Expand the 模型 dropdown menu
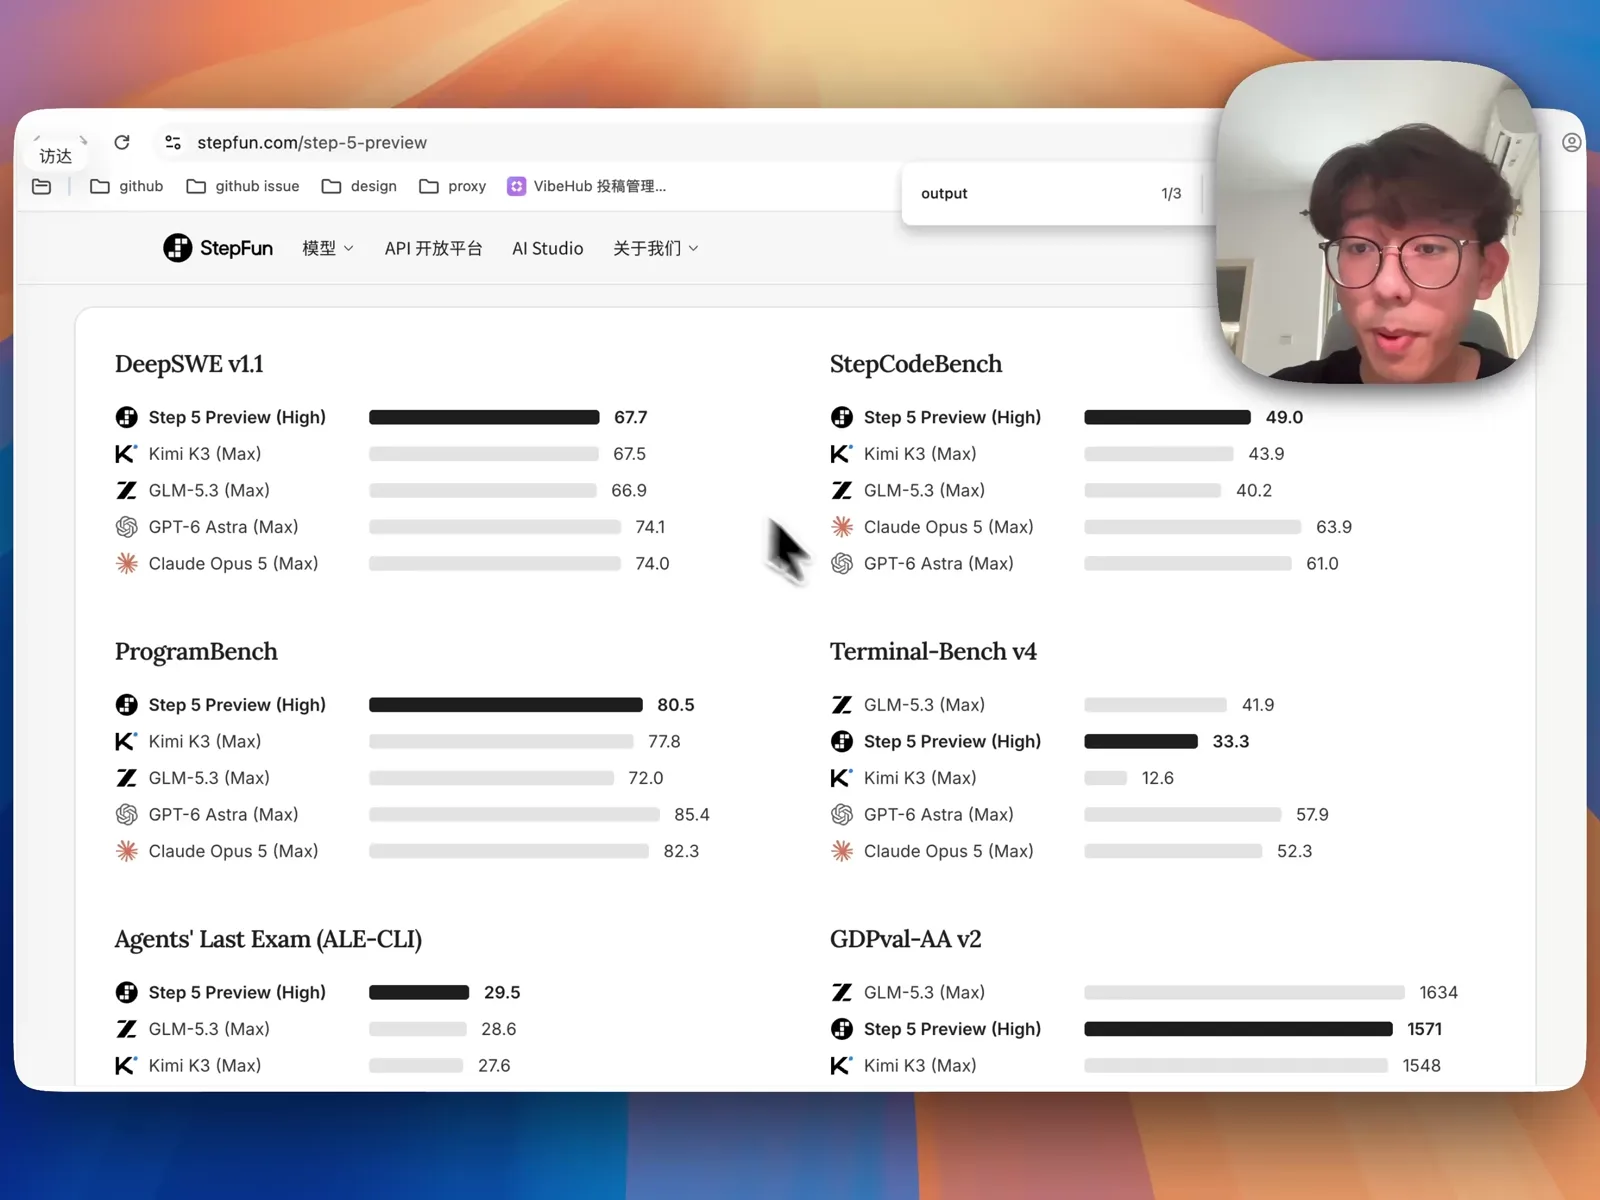Image resolution: width=1600 pixels, height=1200 pixels. coord(328,248)
